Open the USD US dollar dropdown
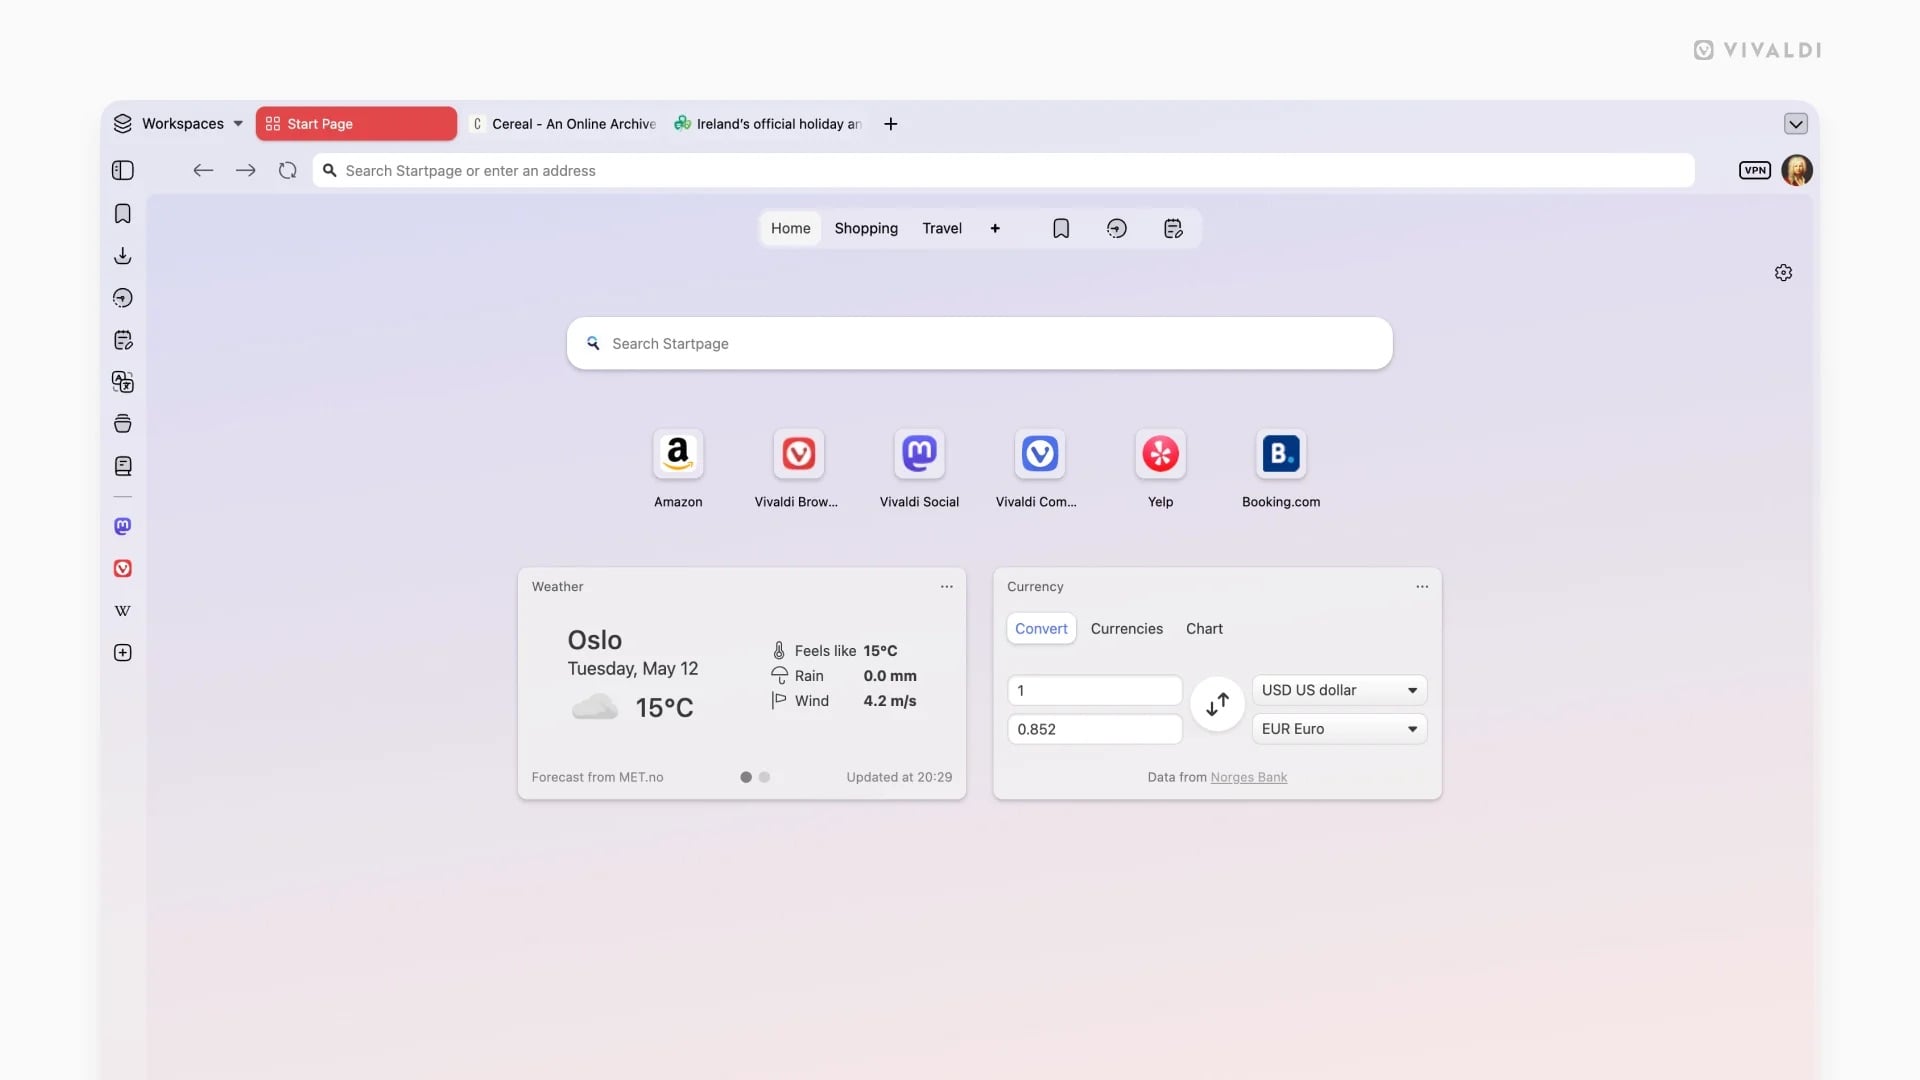 (x=1339, y=691)
